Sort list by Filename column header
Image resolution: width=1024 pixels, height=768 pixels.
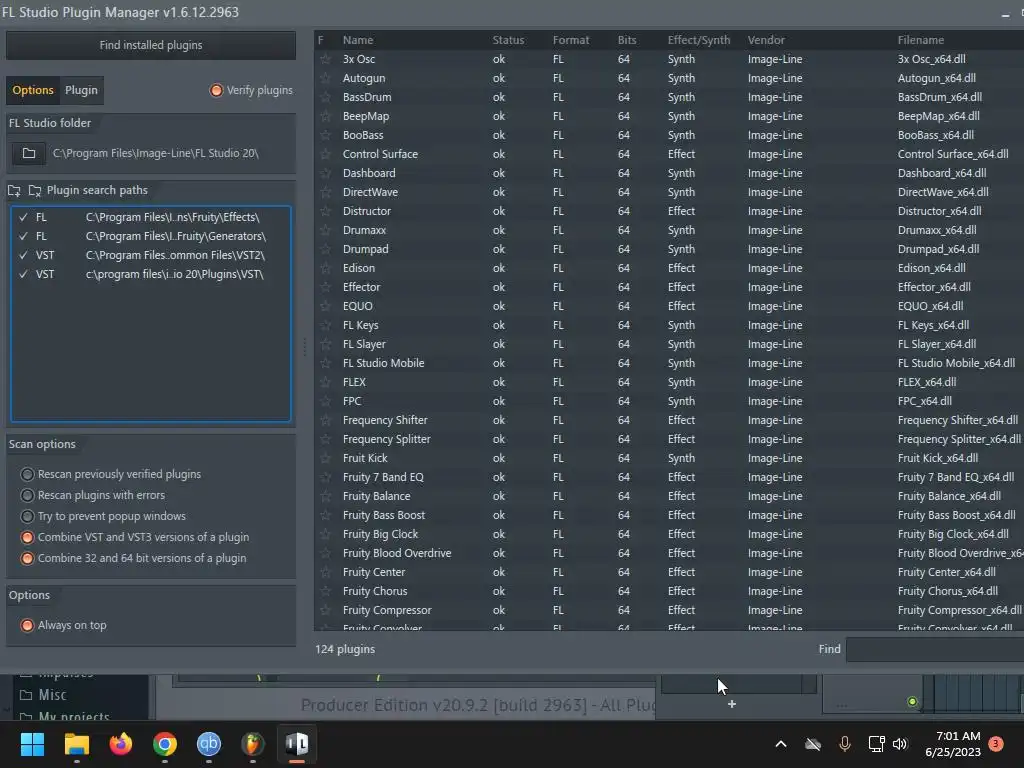click(921, 40)
